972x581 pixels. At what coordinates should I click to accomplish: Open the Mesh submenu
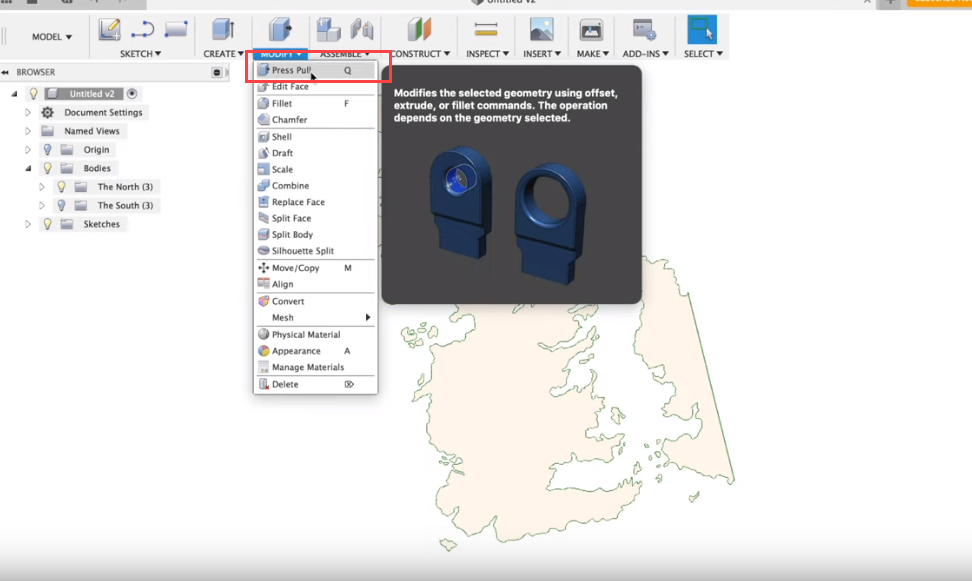pyautogui.click(x=315, y=317)
